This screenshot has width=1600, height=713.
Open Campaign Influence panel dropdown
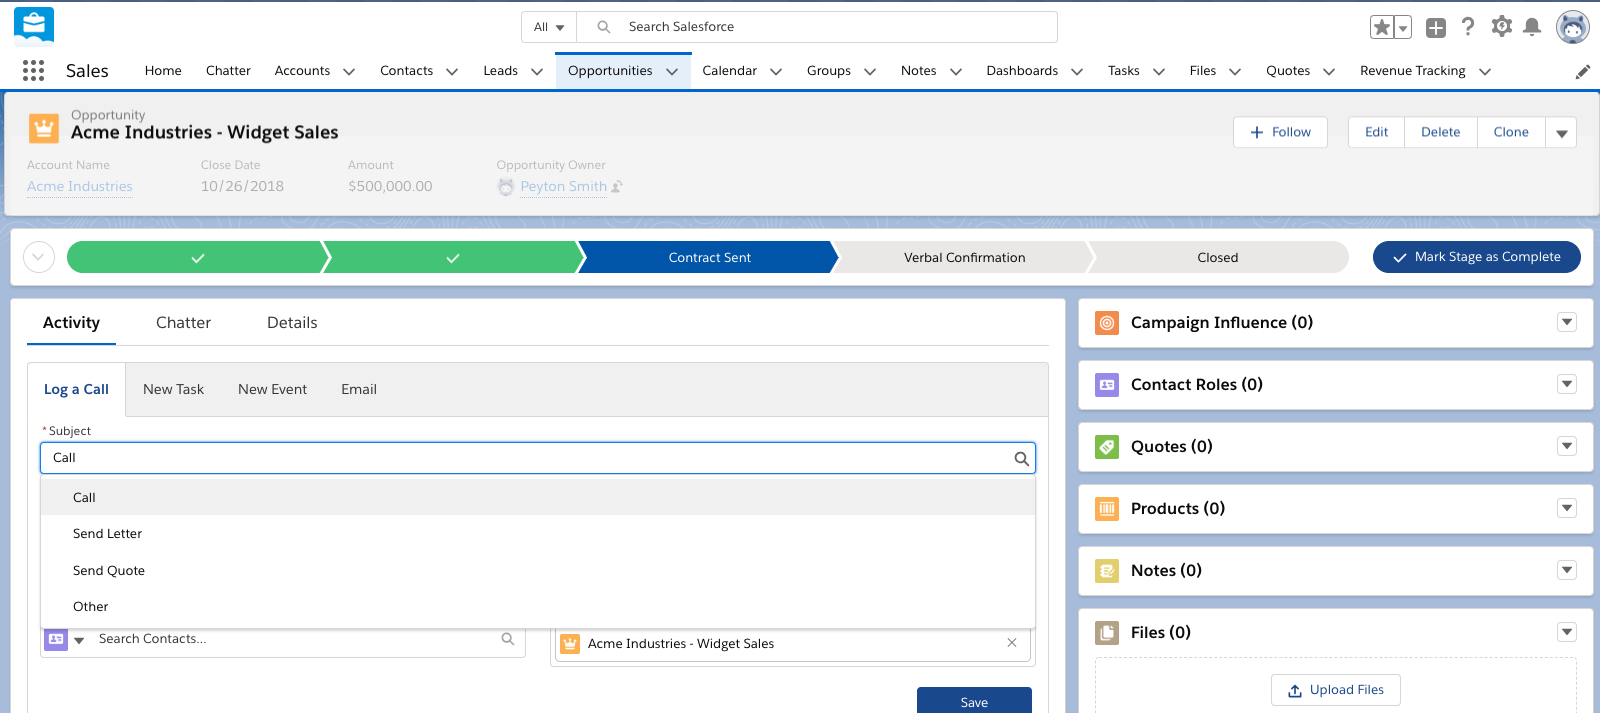pos(1567,322)
